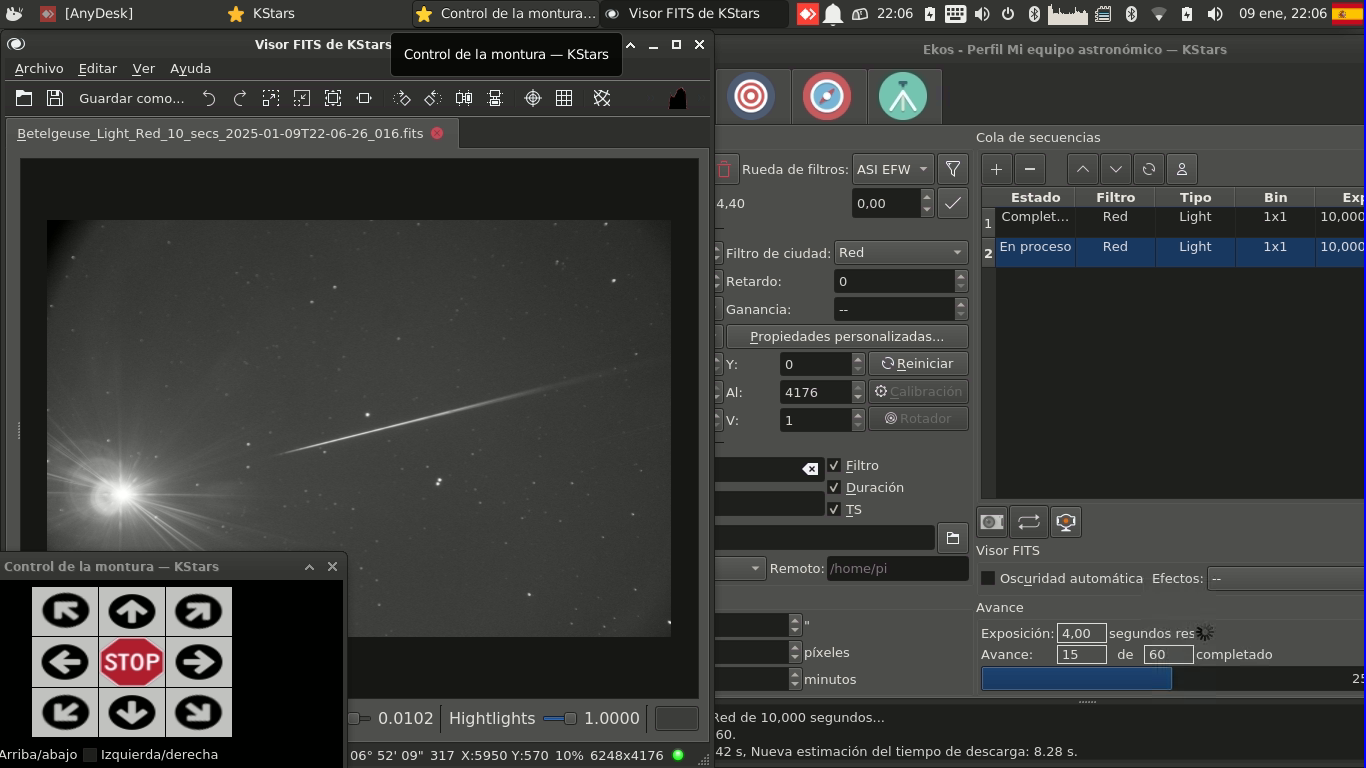Screen dimensions: 1366x768
Task: Stop mount motion with STOP sign
Action: tap(132, 662)
